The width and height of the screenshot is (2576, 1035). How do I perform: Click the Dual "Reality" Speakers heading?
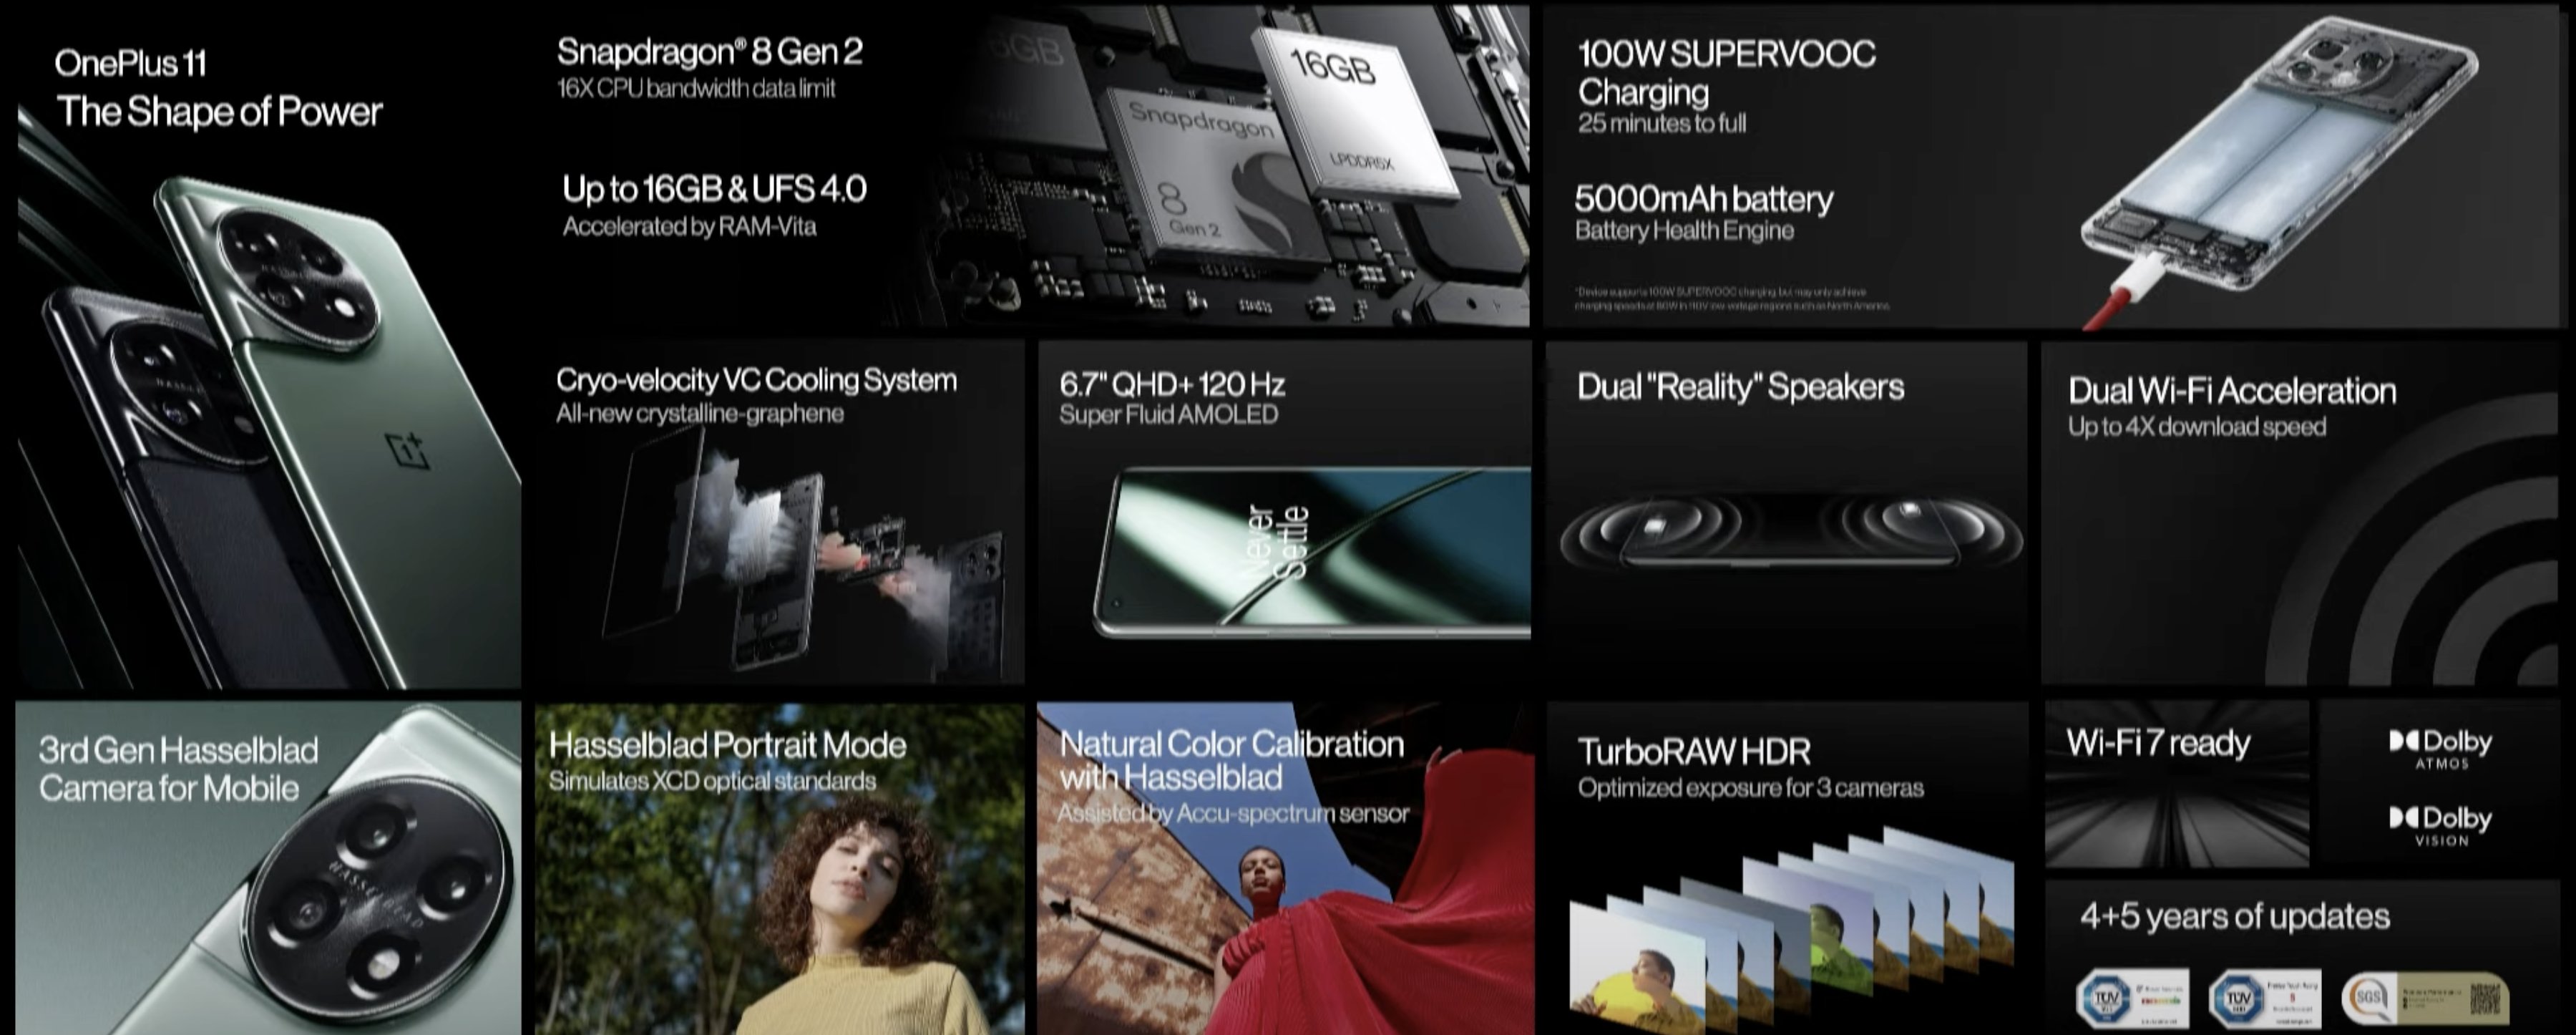1740,387
